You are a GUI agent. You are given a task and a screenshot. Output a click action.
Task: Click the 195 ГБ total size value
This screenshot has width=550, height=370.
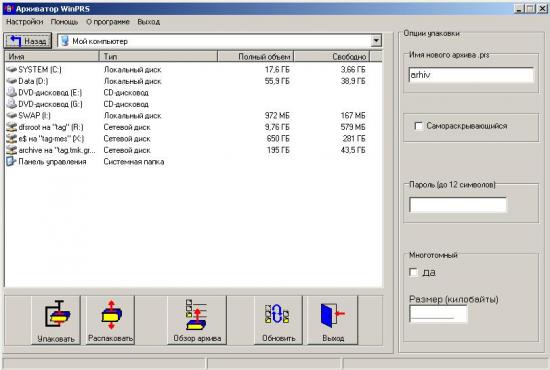click(278, 150)
